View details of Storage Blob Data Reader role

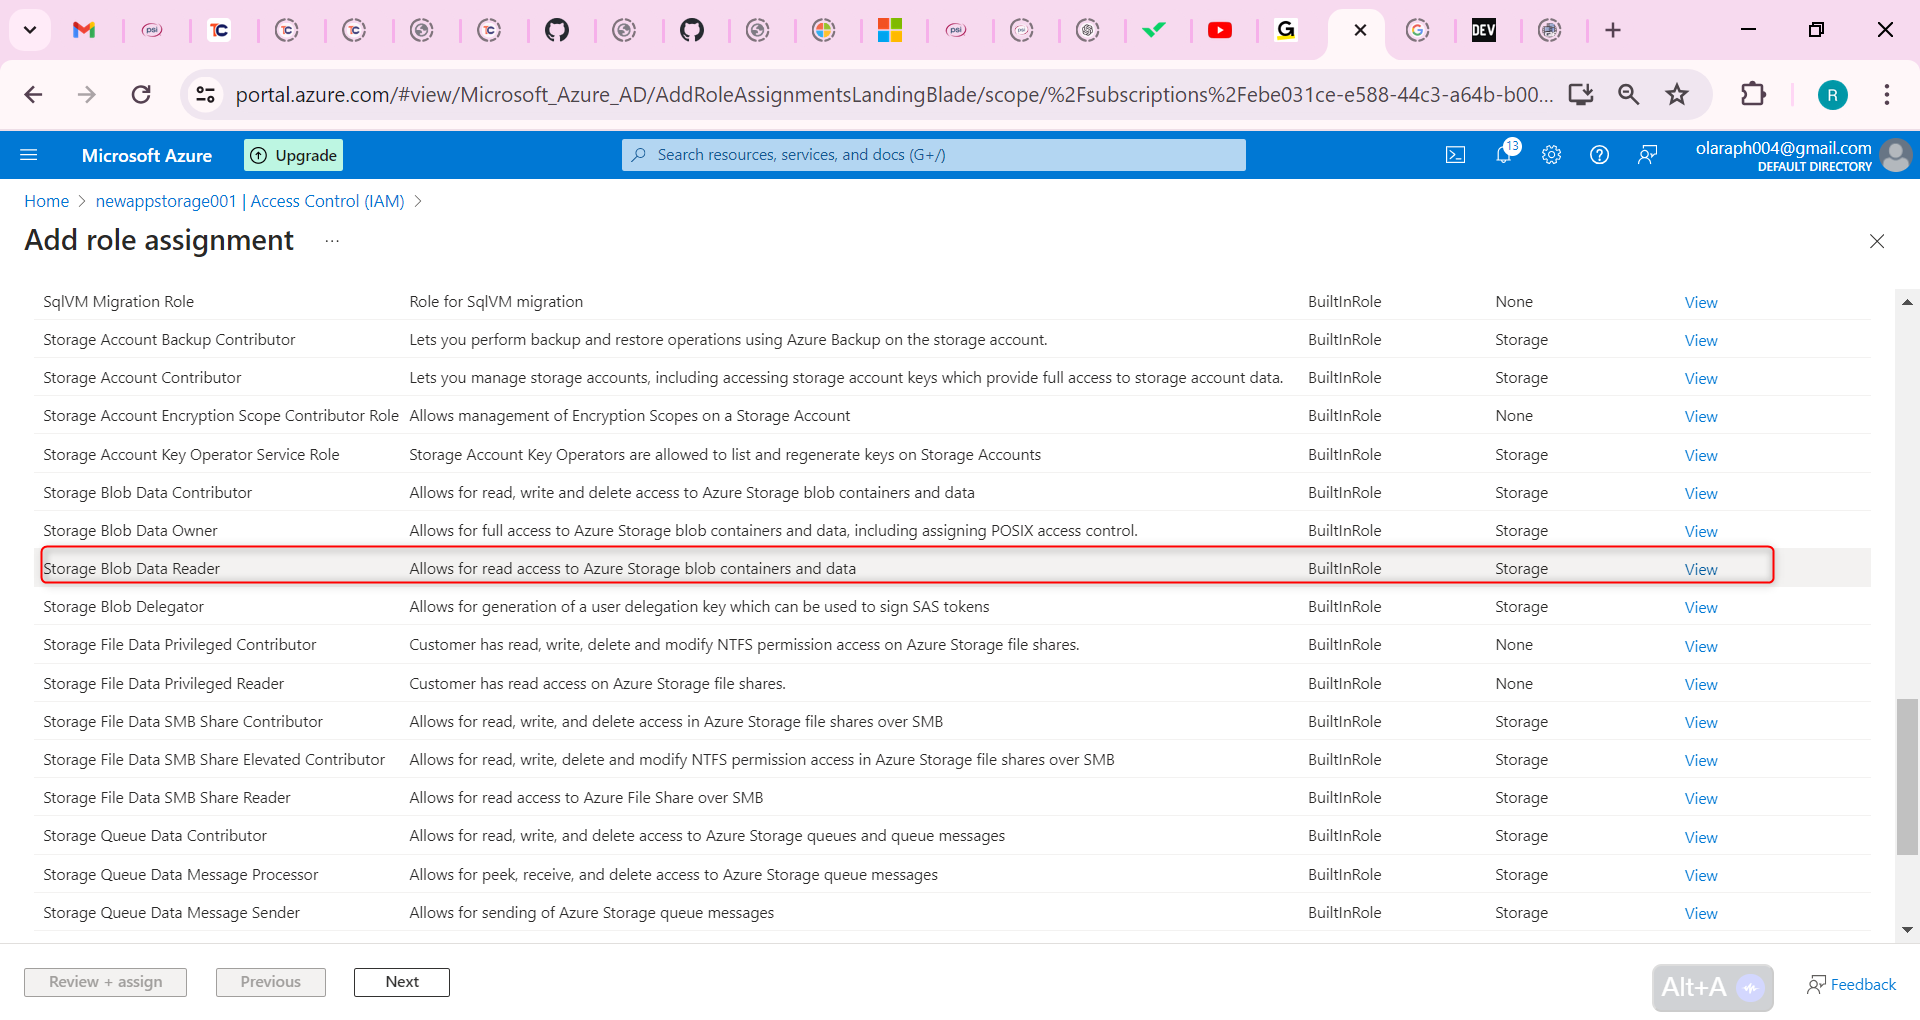click(1700, 568)
